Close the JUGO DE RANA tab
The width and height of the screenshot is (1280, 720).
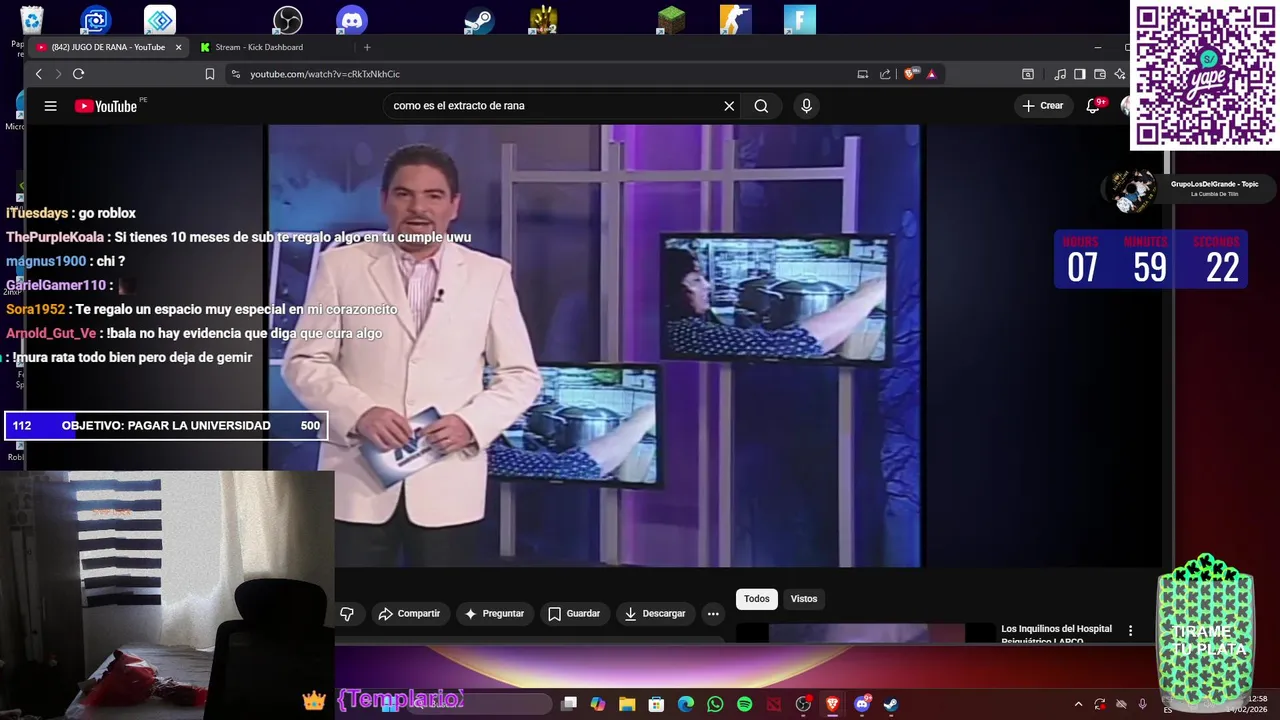[x=179, y=47]
